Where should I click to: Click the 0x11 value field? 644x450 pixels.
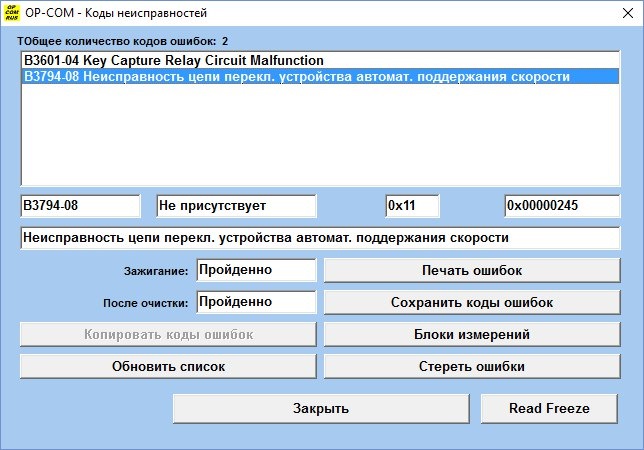point(412,206)
